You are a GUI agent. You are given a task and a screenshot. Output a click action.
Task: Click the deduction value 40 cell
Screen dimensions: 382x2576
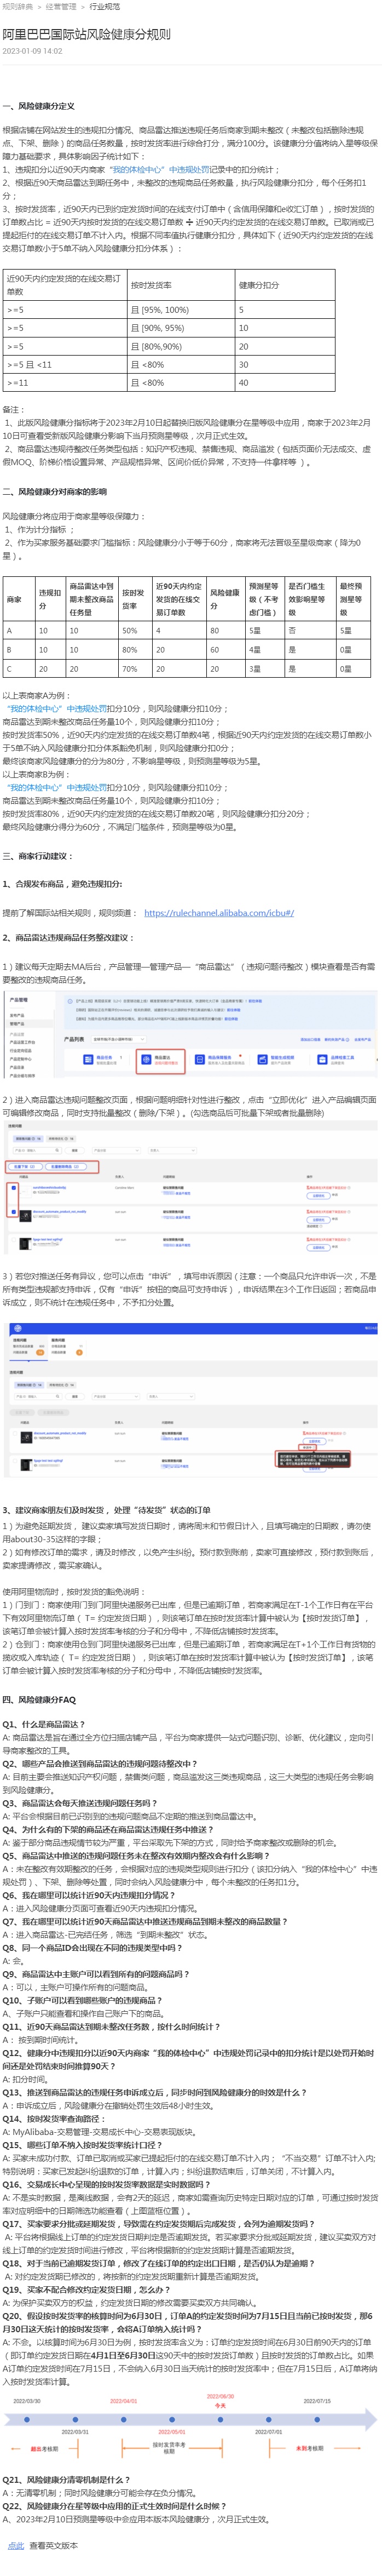285,382
